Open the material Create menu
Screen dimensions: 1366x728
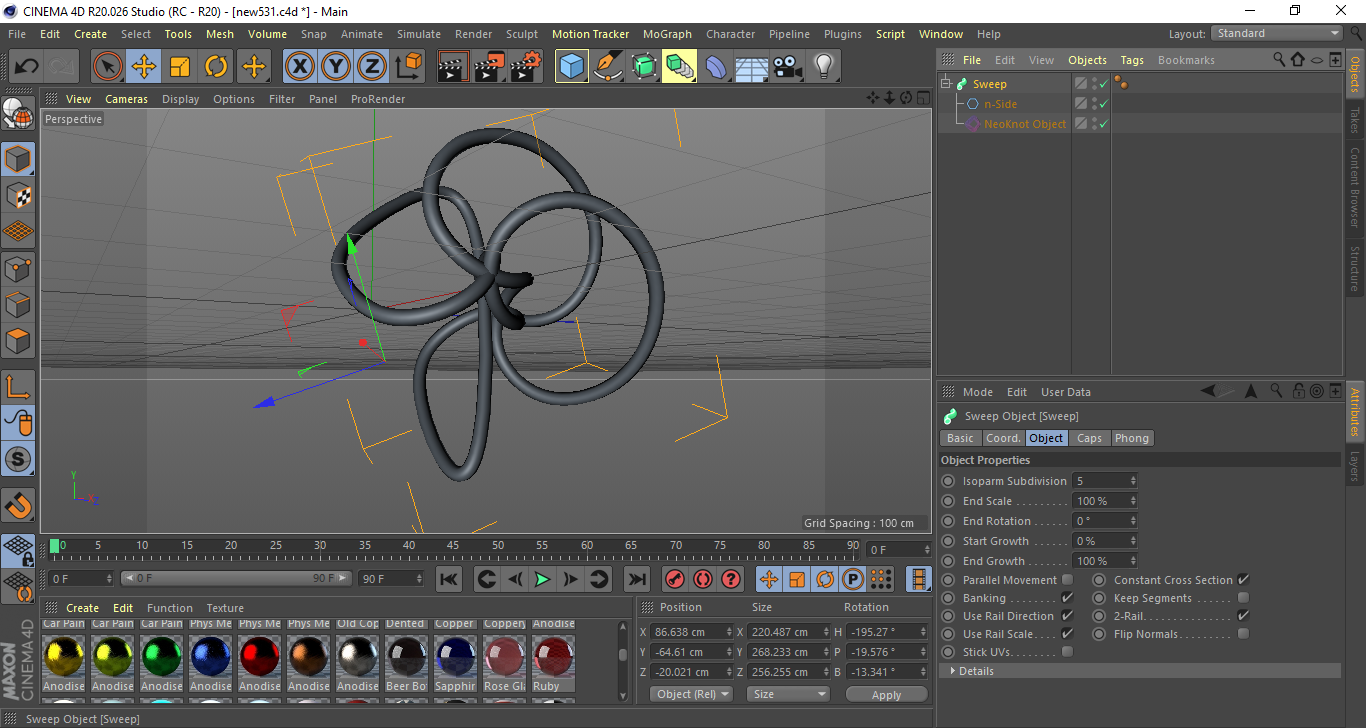click(82, 608)
